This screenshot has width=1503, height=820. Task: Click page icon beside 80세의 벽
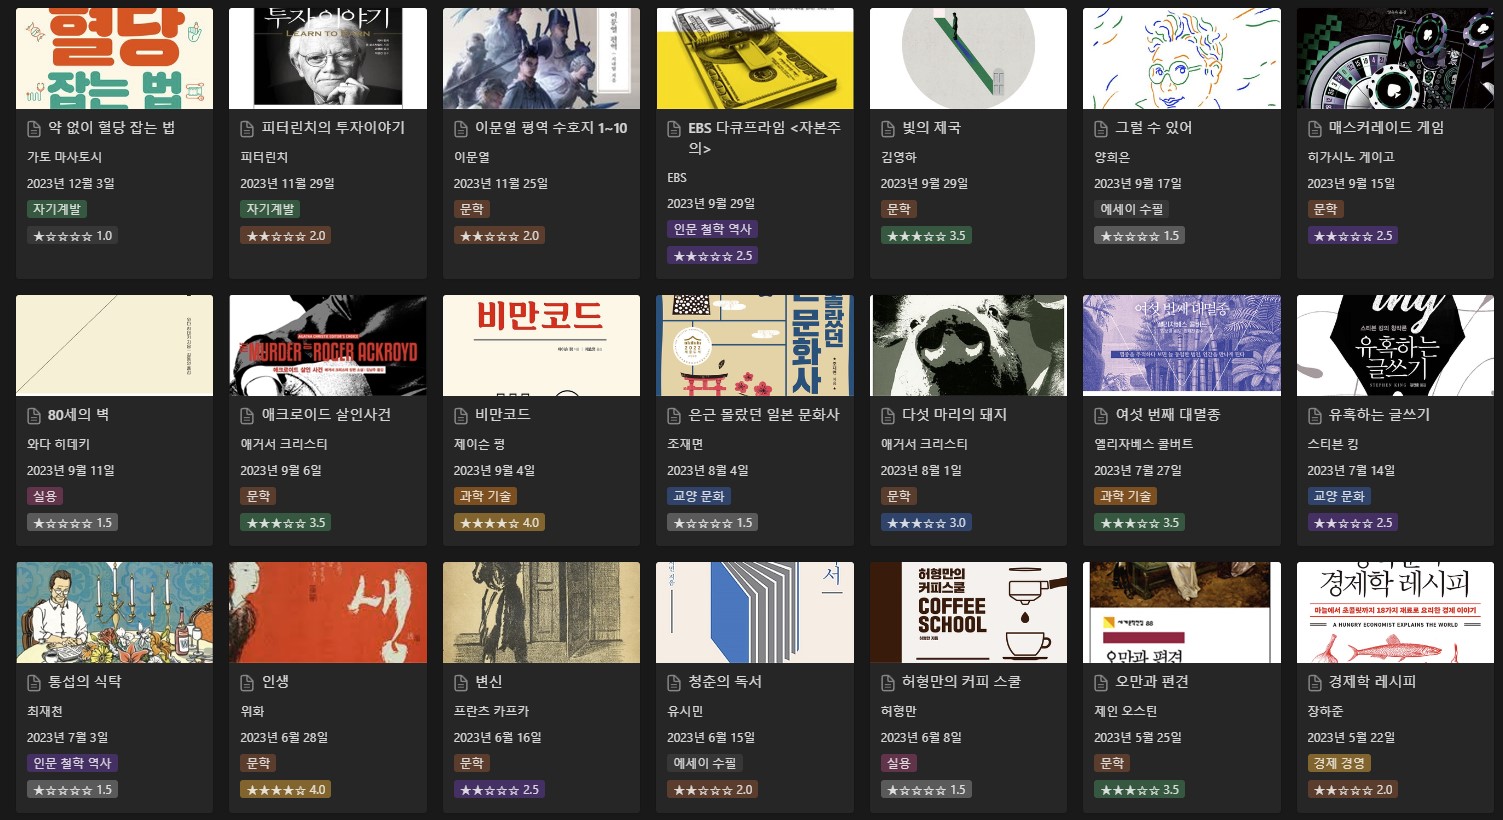pyautogui.click(x=34, y=415)
